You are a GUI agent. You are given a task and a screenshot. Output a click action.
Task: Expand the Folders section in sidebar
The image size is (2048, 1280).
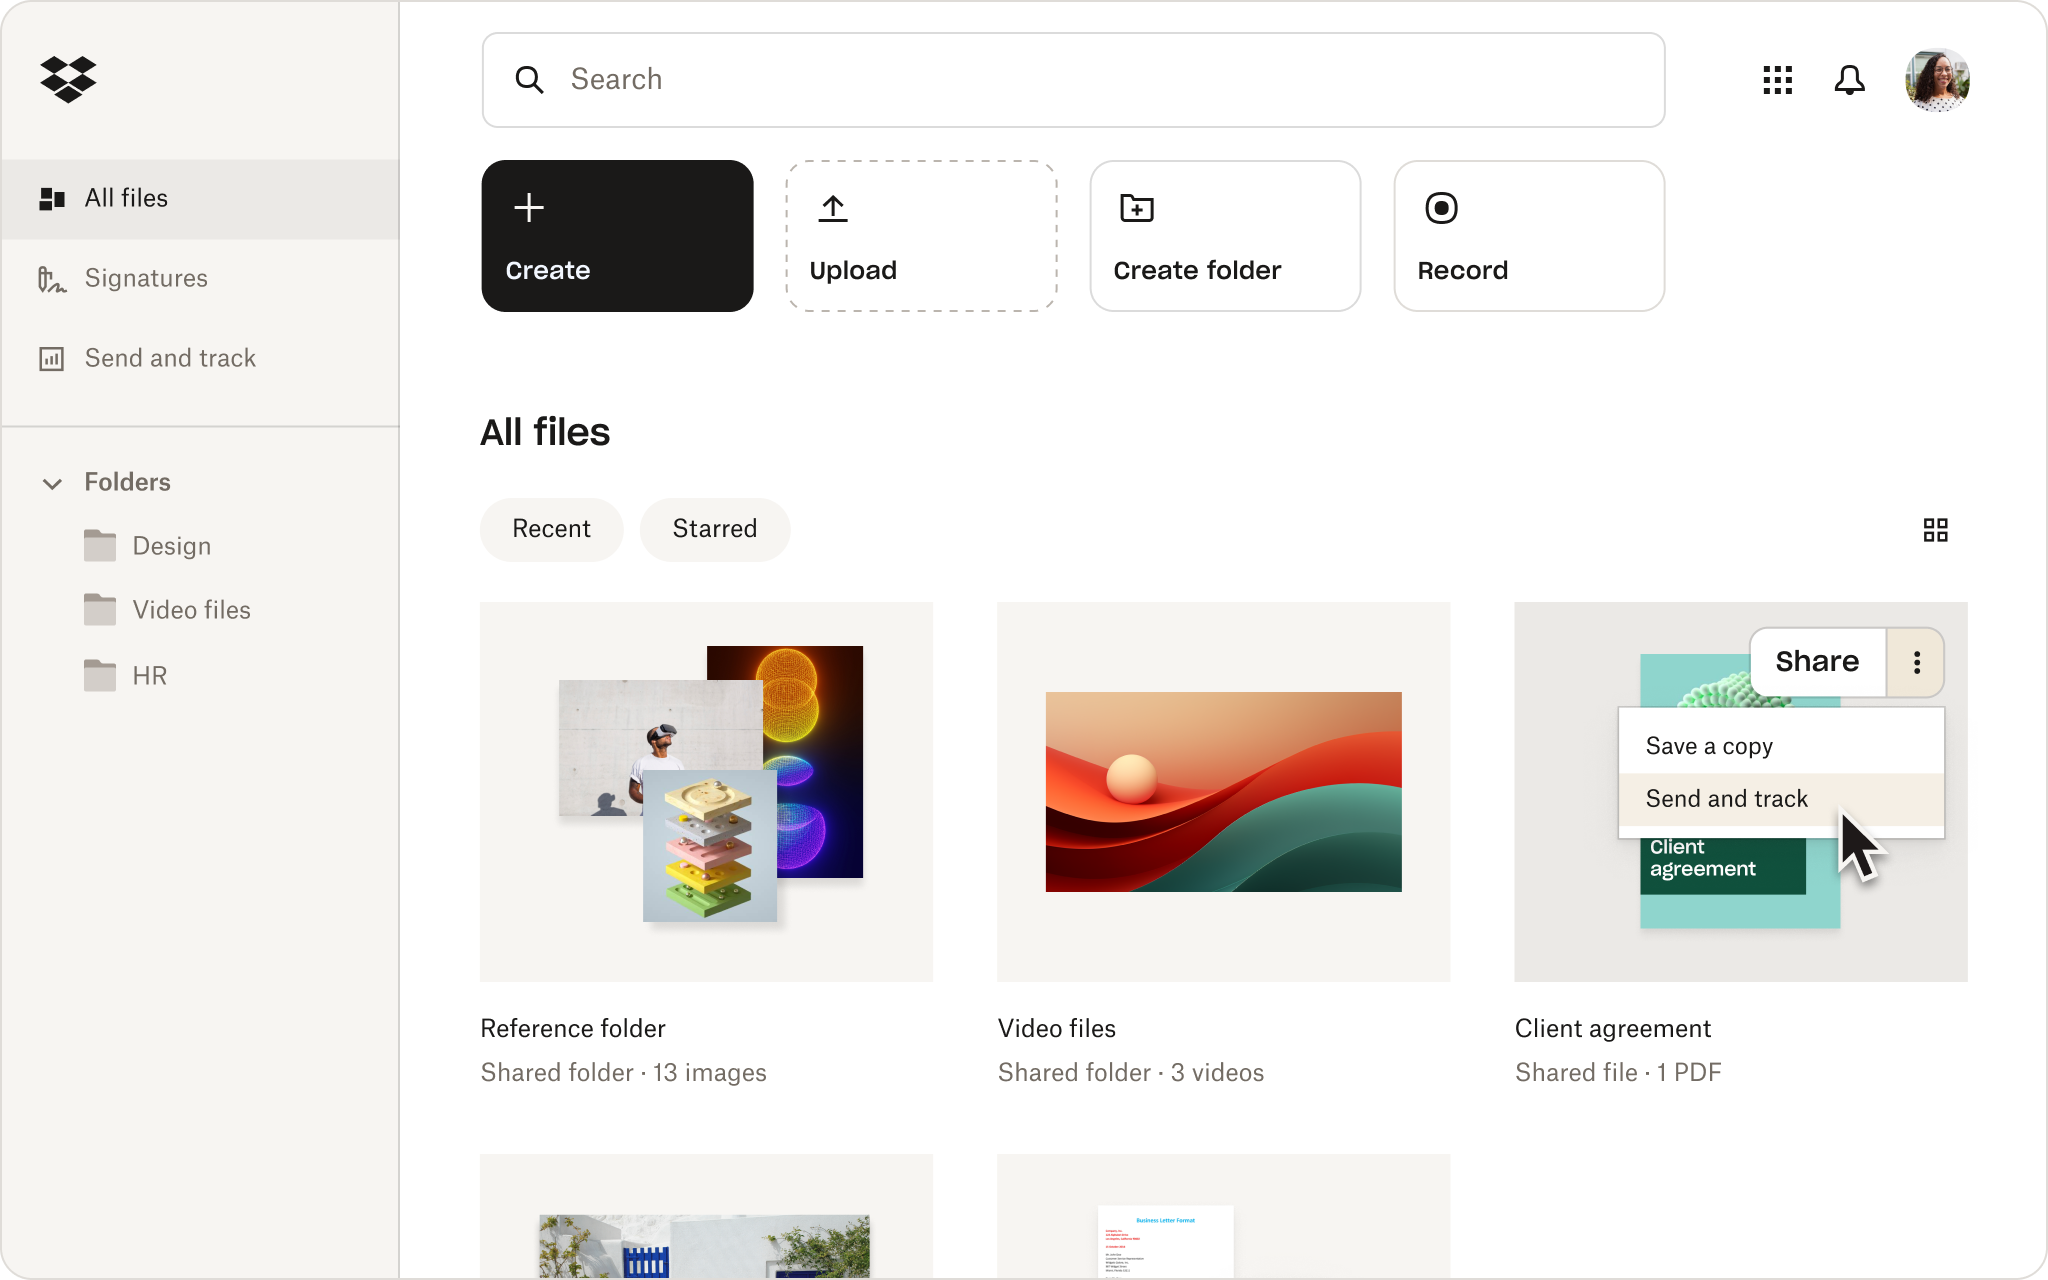pyautogui.click(x=52, y=482)
